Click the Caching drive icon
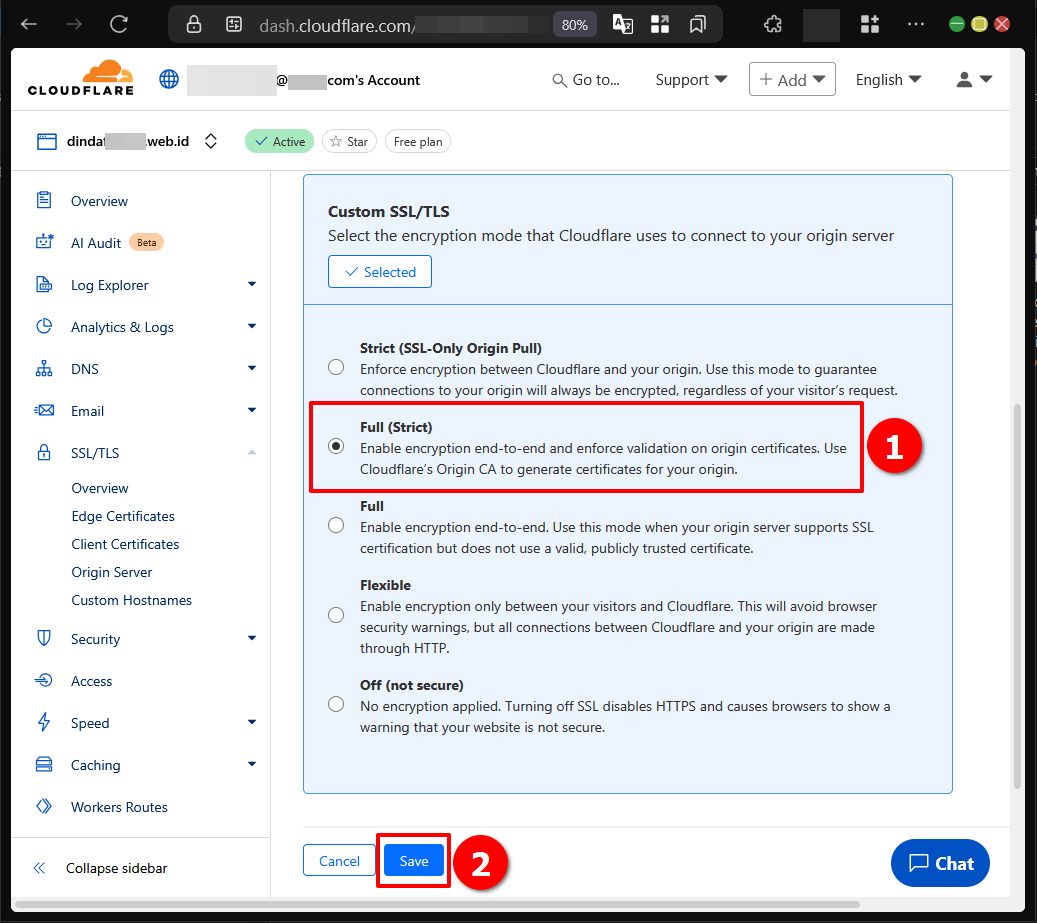This screenshot has width=1037, height=923. [44, 765]
